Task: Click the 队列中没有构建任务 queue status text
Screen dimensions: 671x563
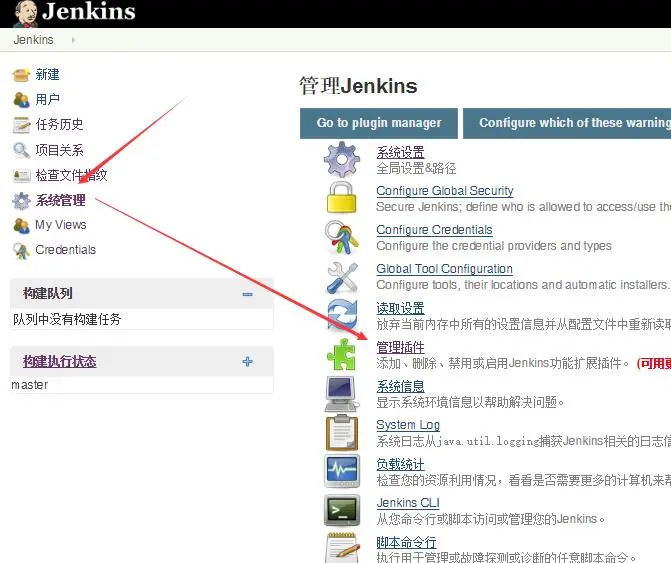Action: point(67,319)
